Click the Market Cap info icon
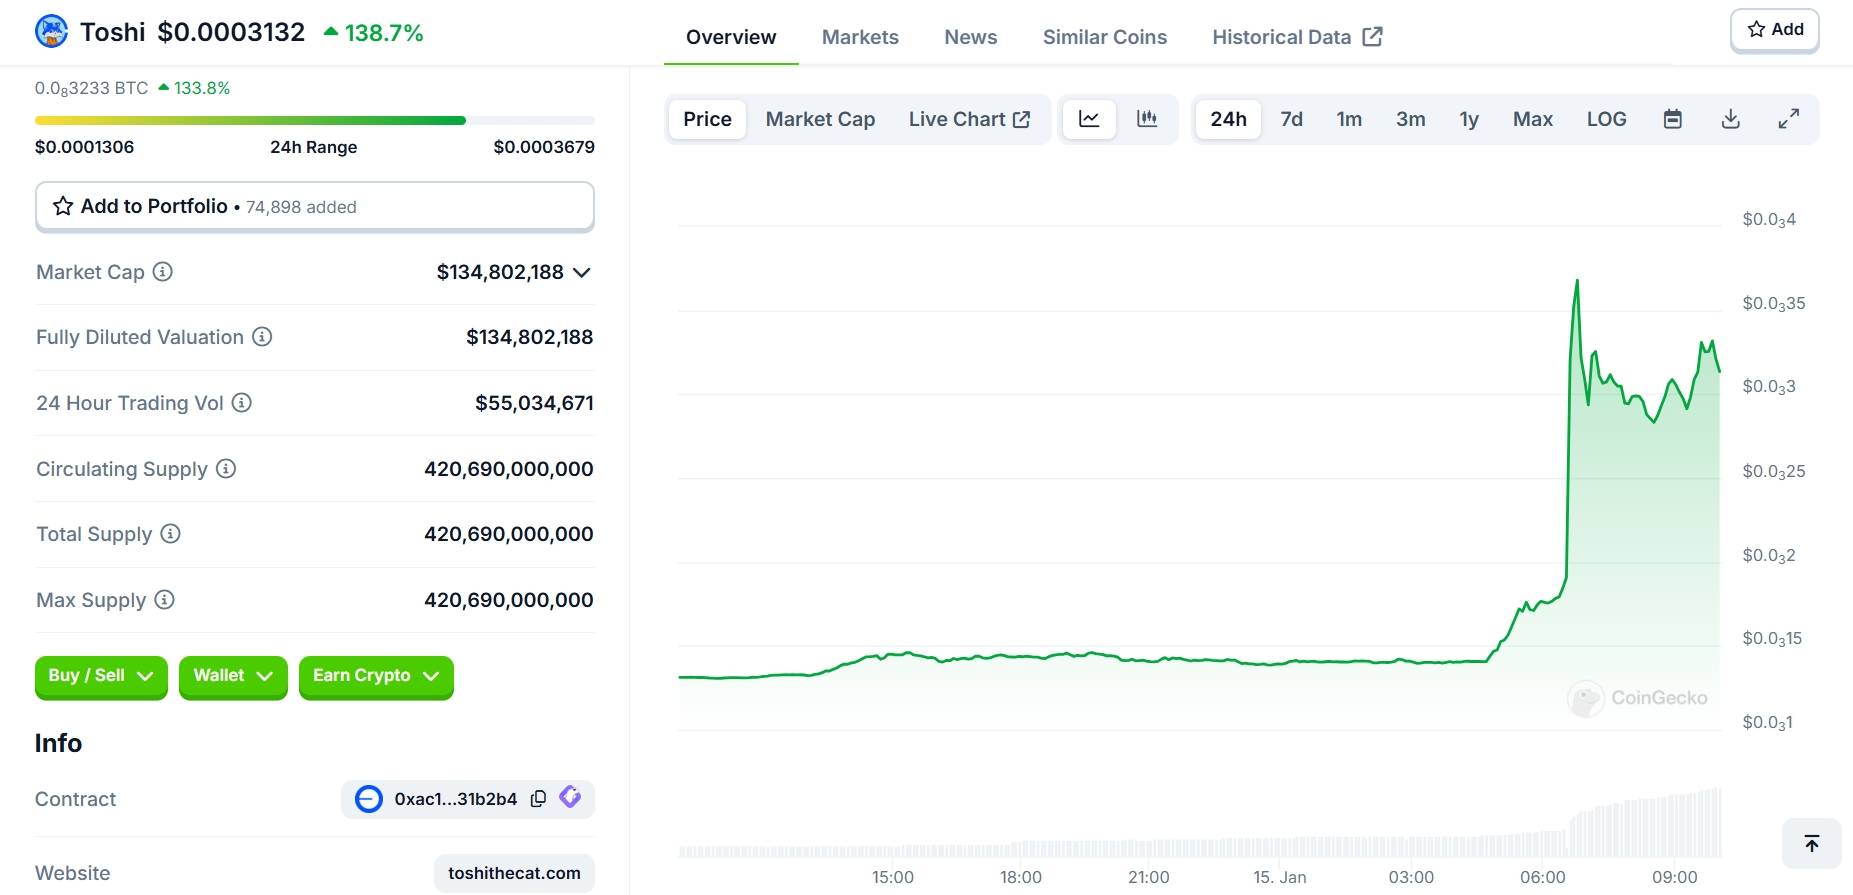 [x=163, y=271]
